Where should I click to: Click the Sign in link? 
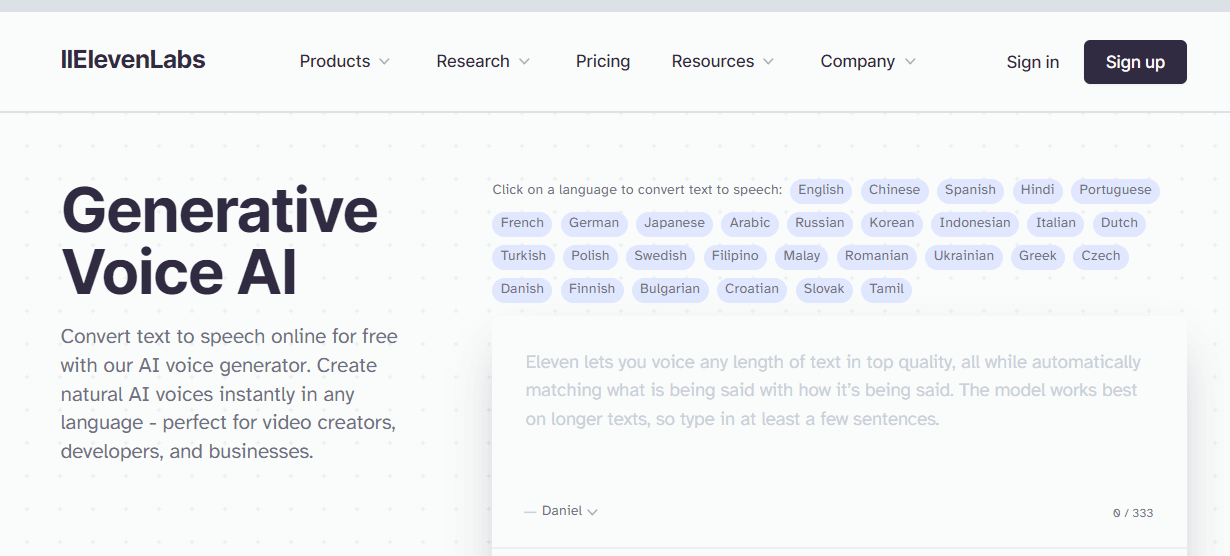[x=1033, y=62]
